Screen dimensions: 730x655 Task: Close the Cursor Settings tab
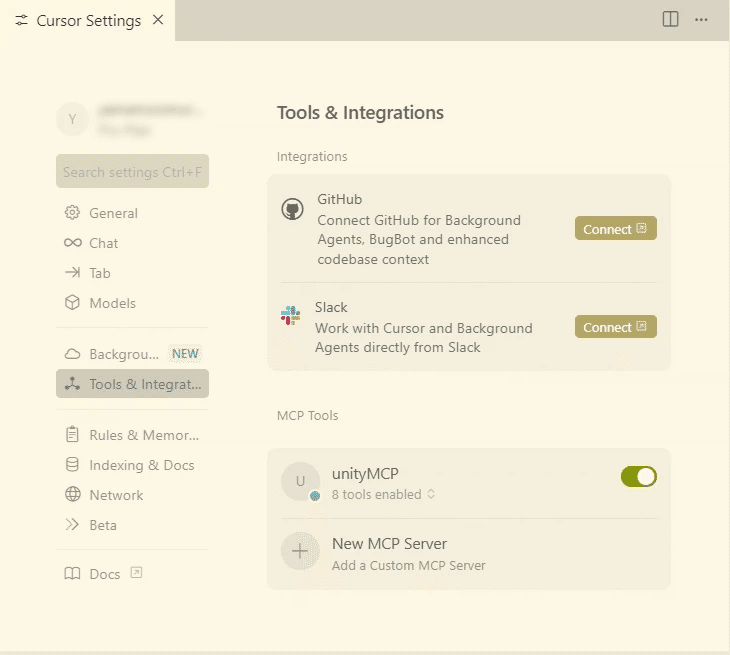coord(158,20)
